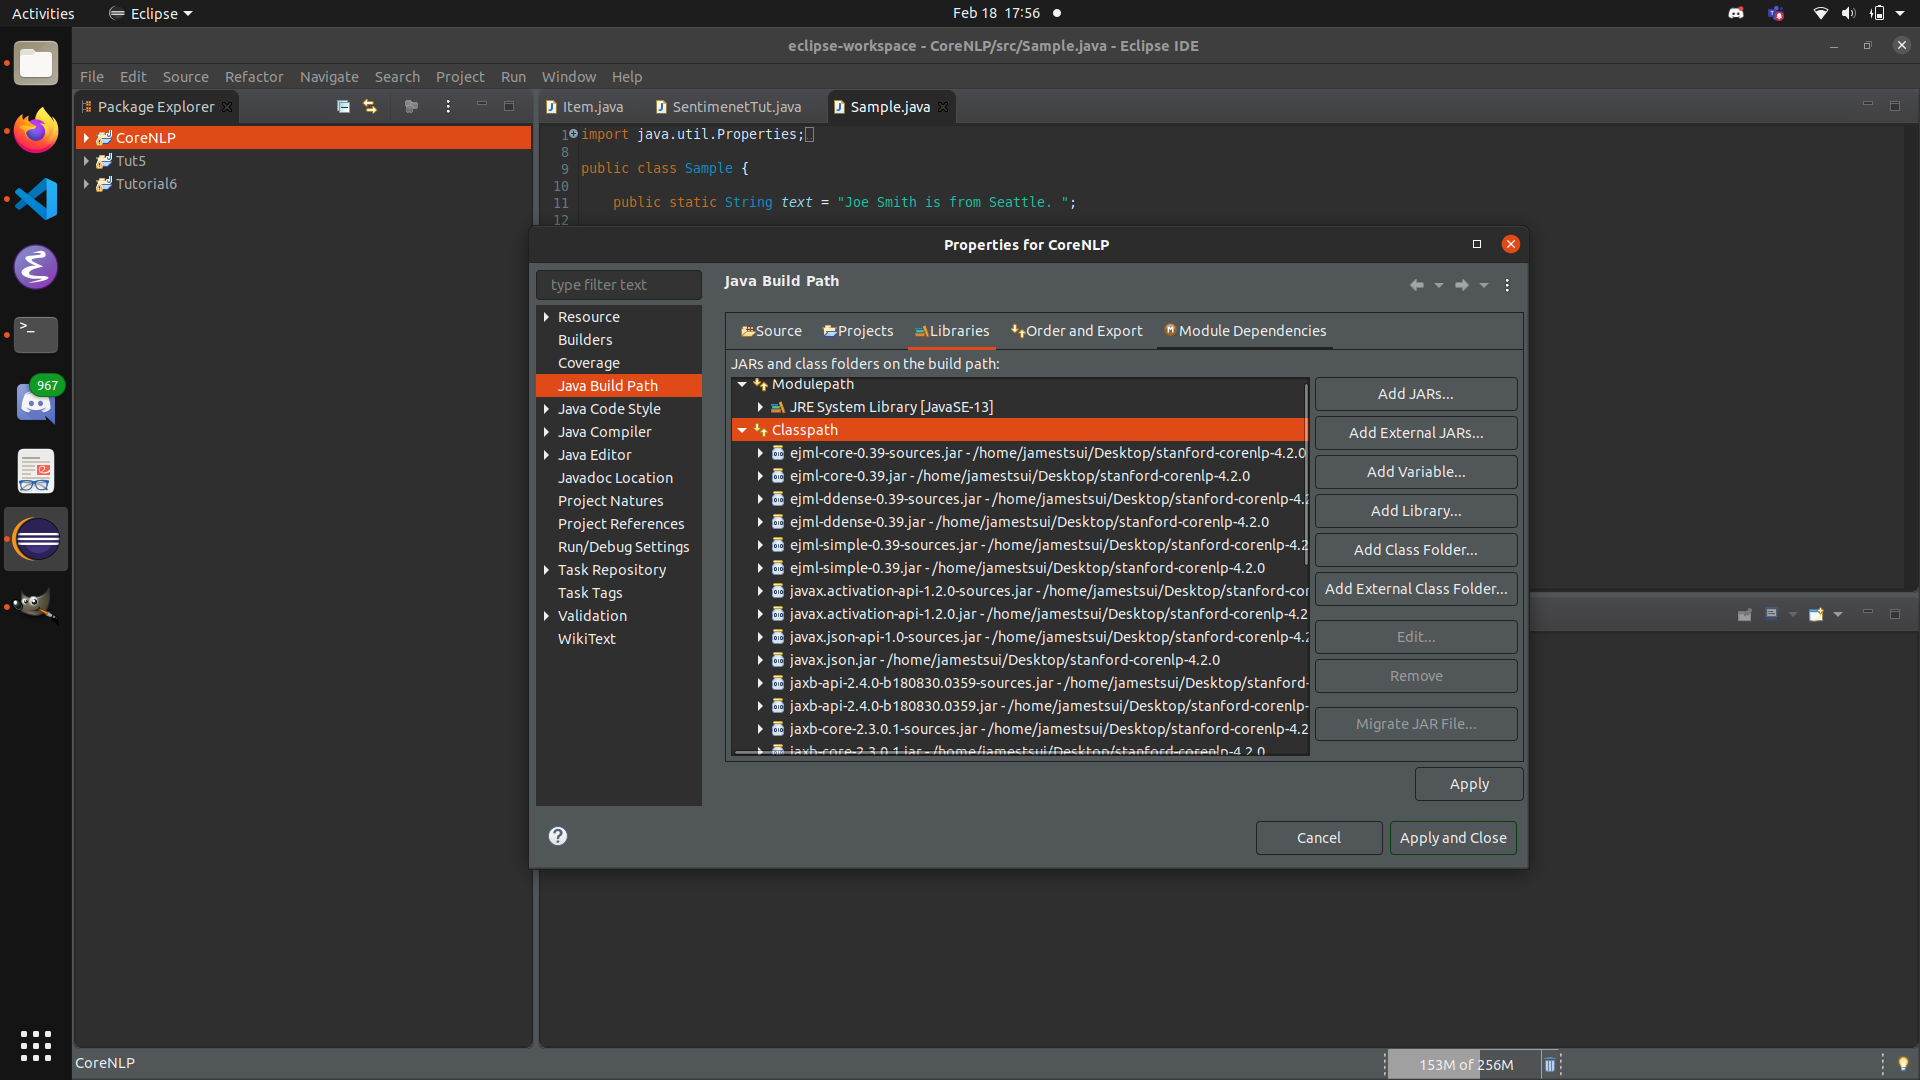
Task: Click the type filter text field
Action: [618, 285]
